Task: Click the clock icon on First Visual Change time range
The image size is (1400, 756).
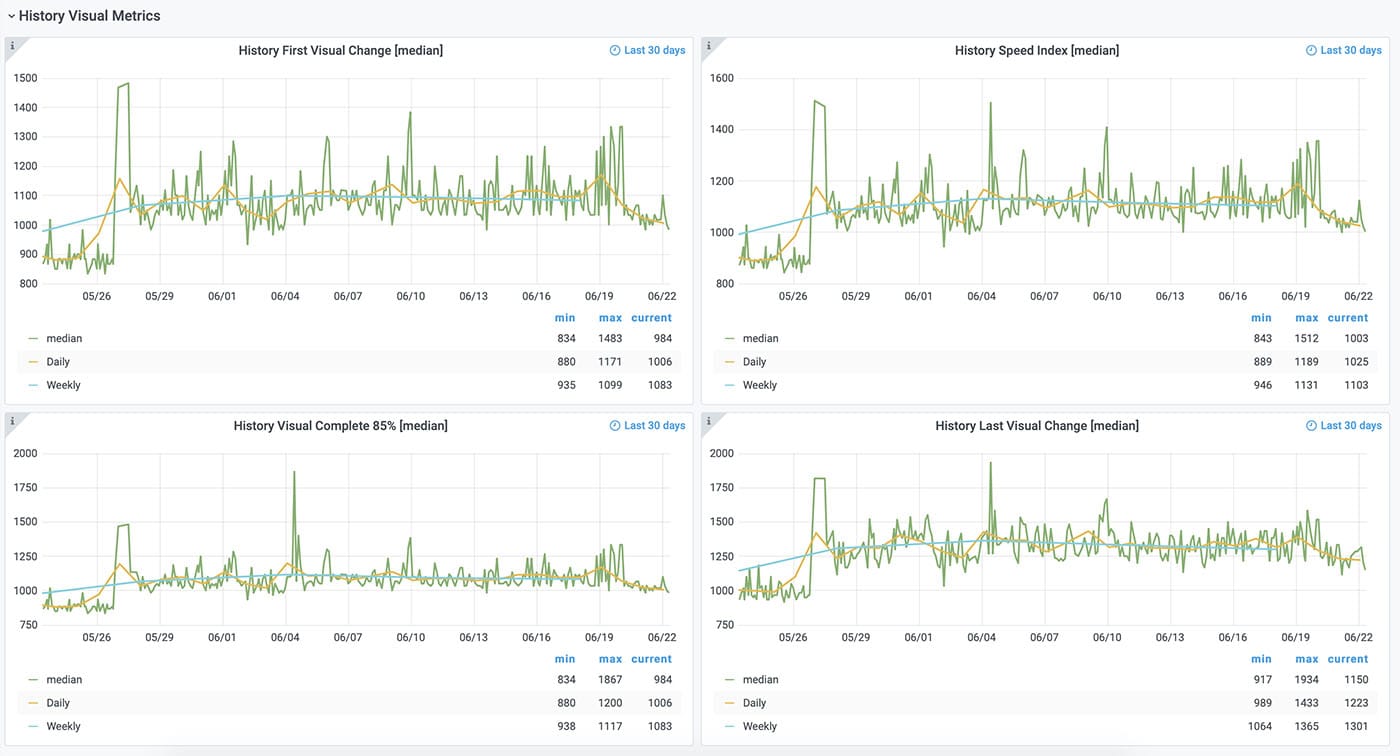Action: [x=613, y=49]
